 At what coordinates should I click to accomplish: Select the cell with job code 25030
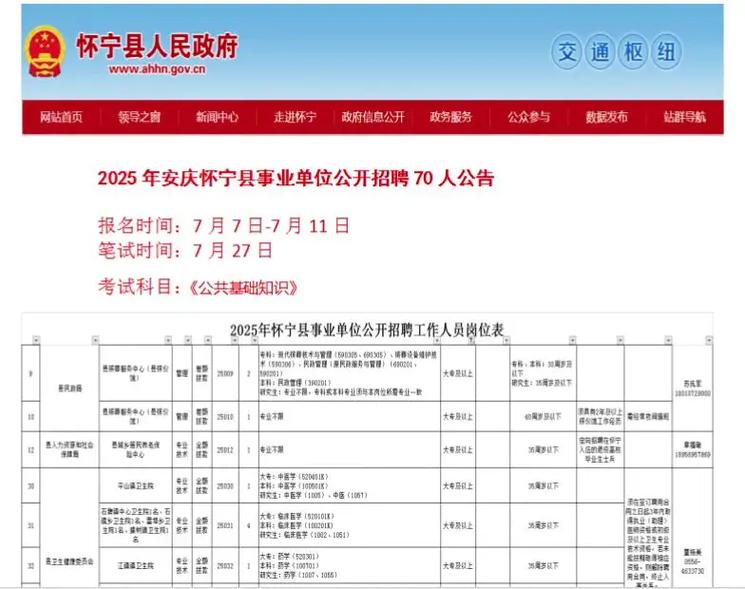coord(225,486)
